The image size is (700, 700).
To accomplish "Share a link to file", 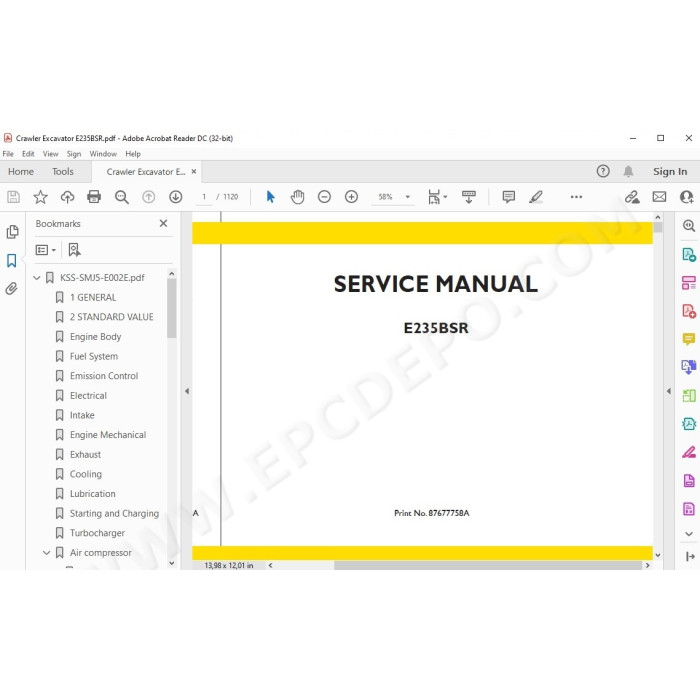I will tap(632, 197).
